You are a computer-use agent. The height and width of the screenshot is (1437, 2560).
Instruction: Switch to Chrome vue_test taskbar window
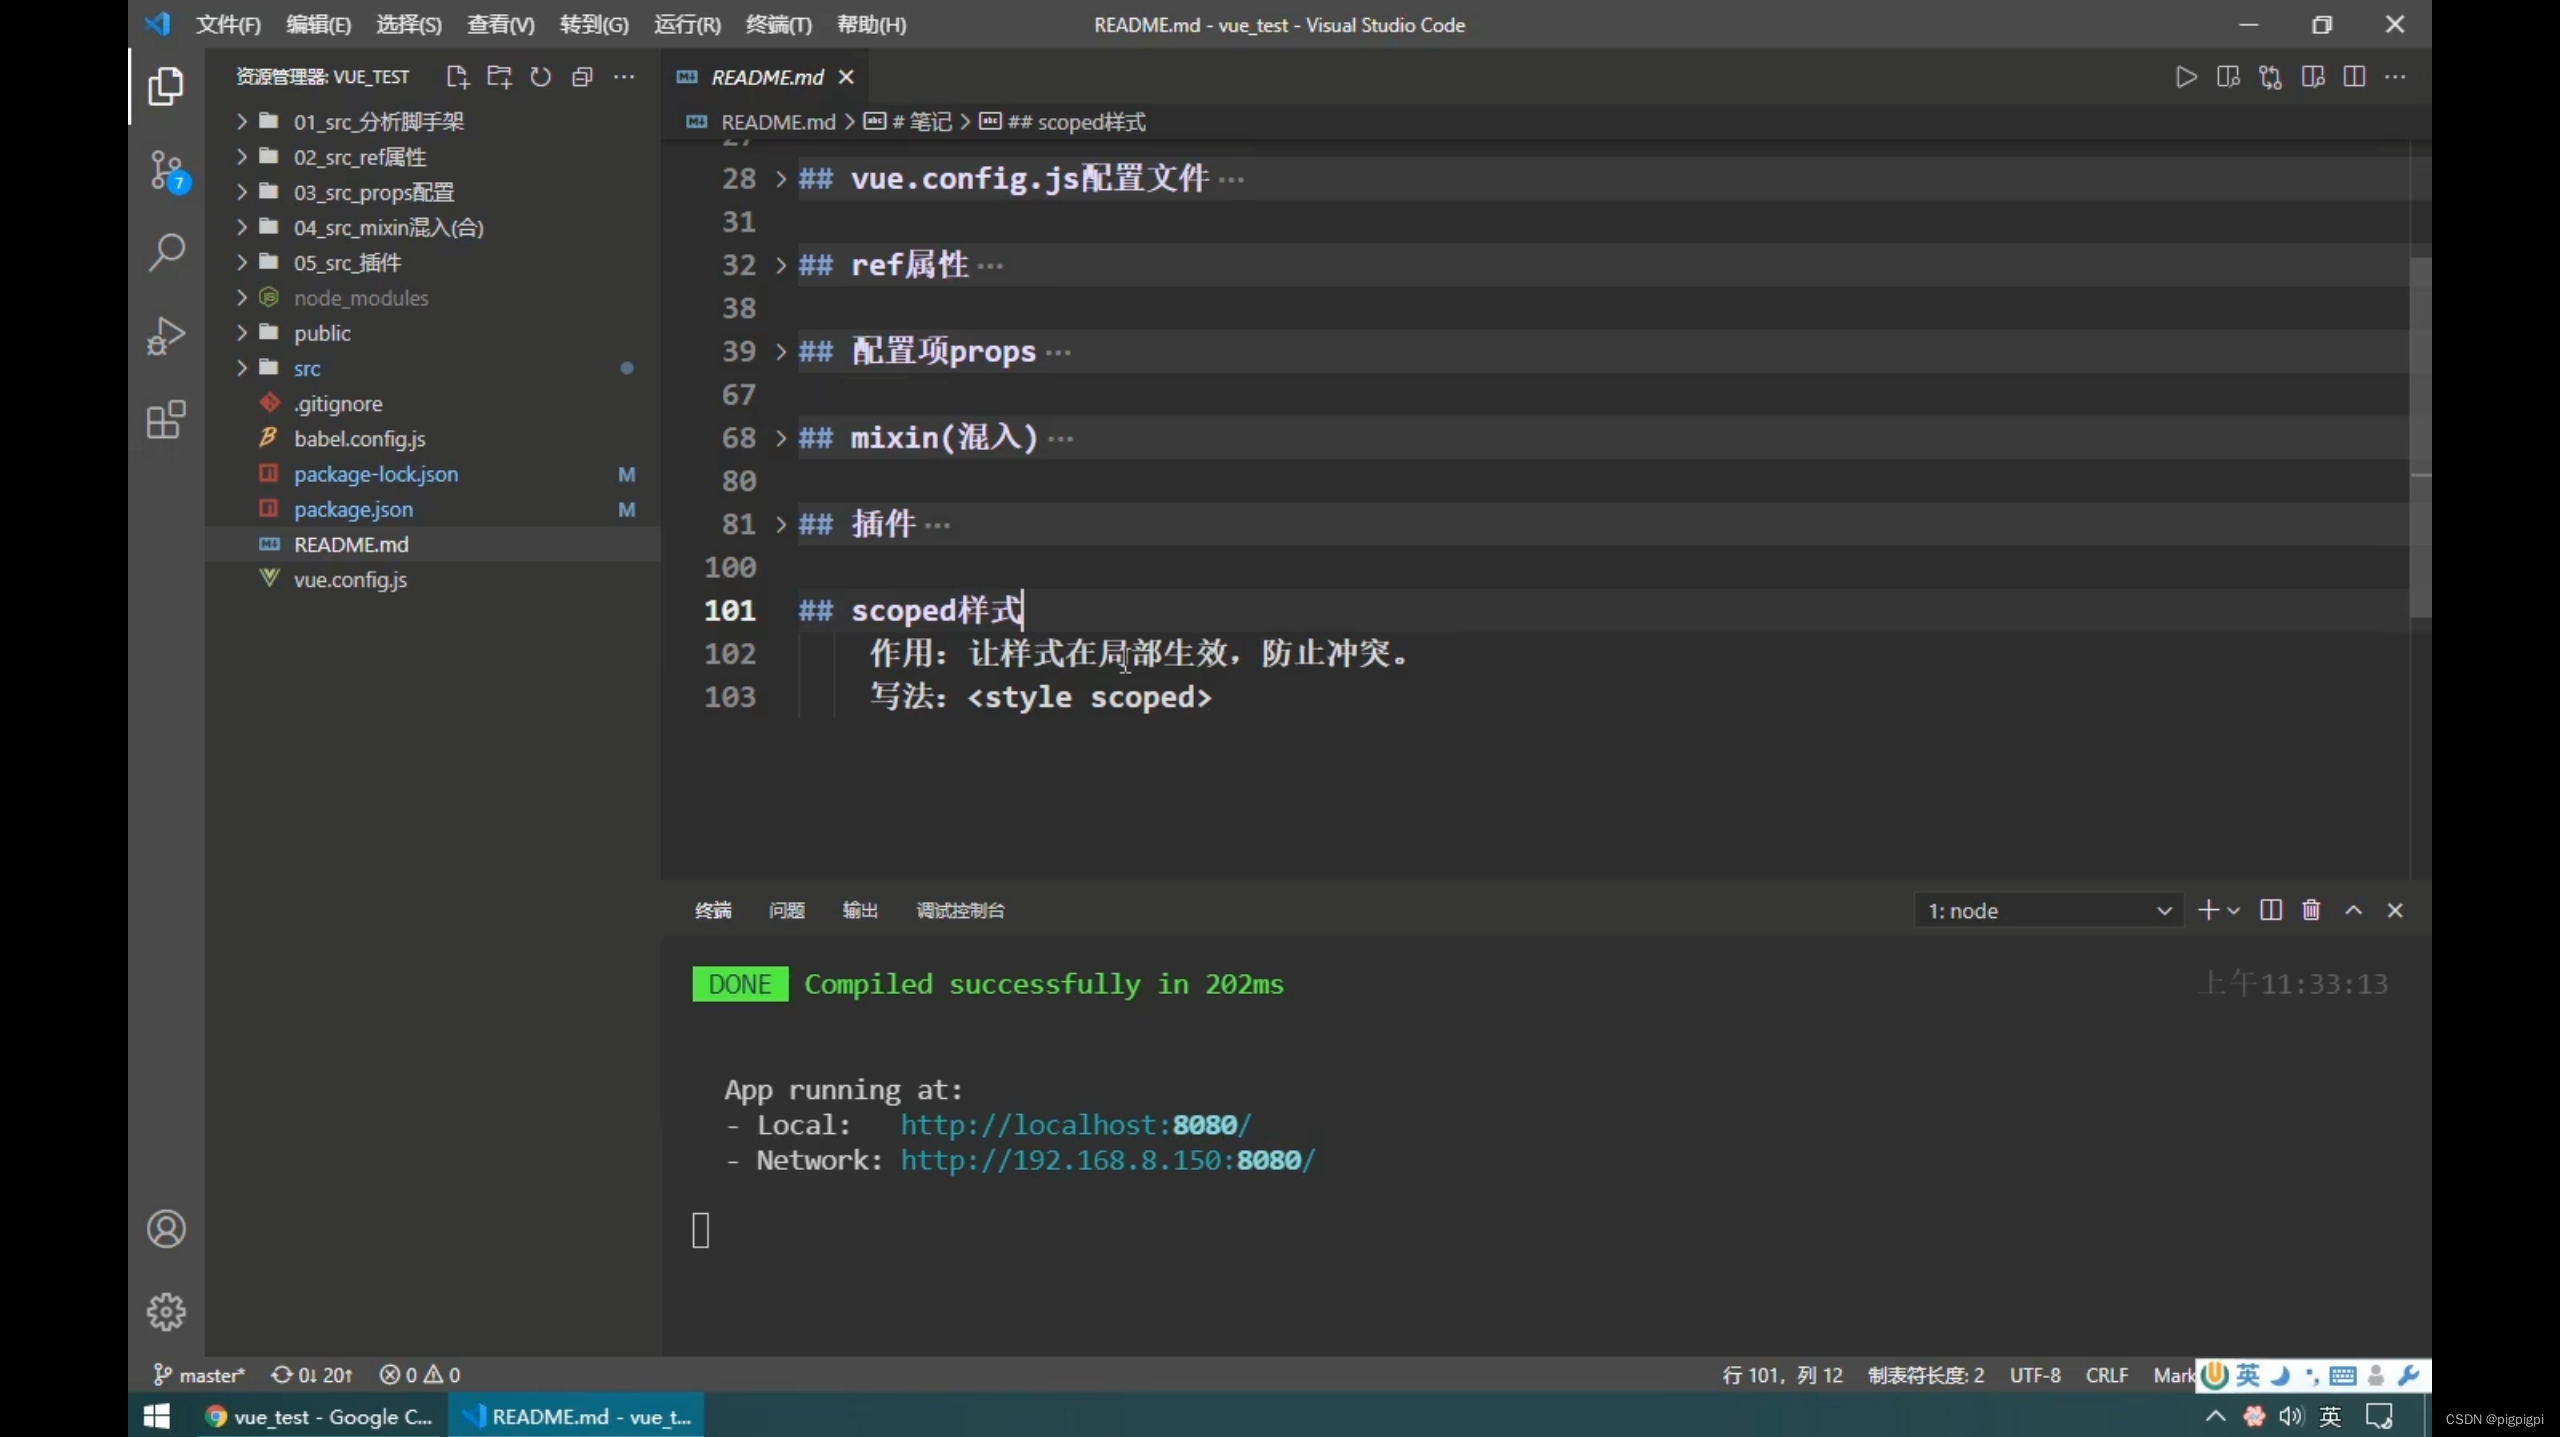click(319, 1416)
